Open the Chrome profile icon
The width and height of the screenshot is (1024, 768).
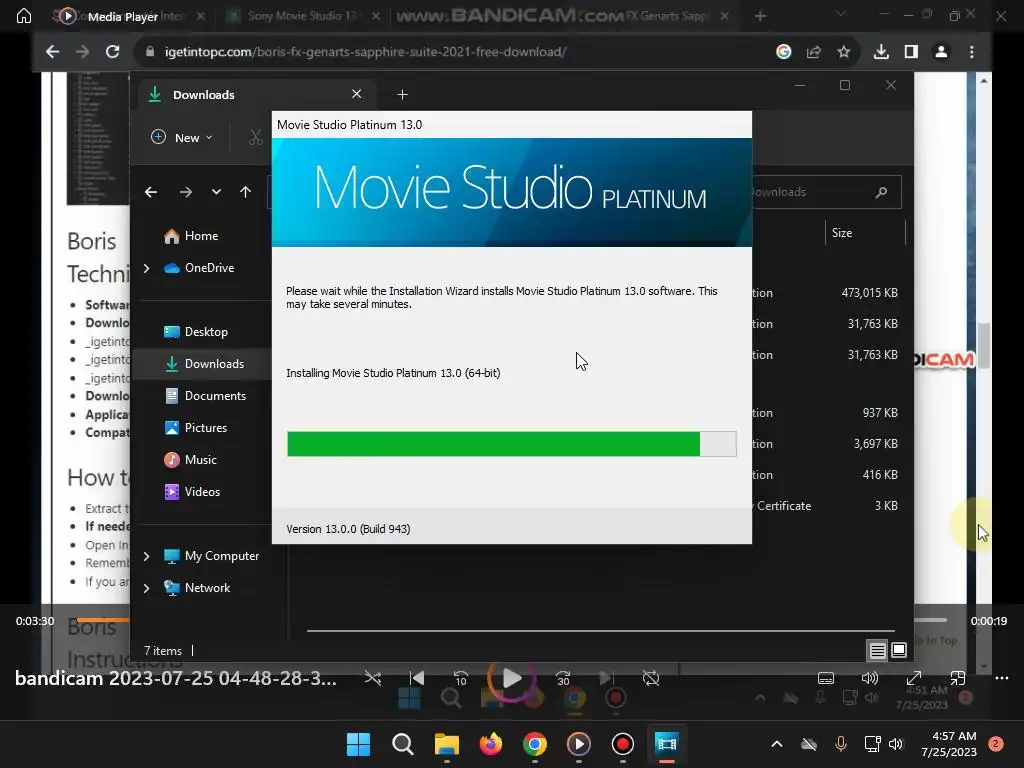pyautogui.click(x=941, y=52)
